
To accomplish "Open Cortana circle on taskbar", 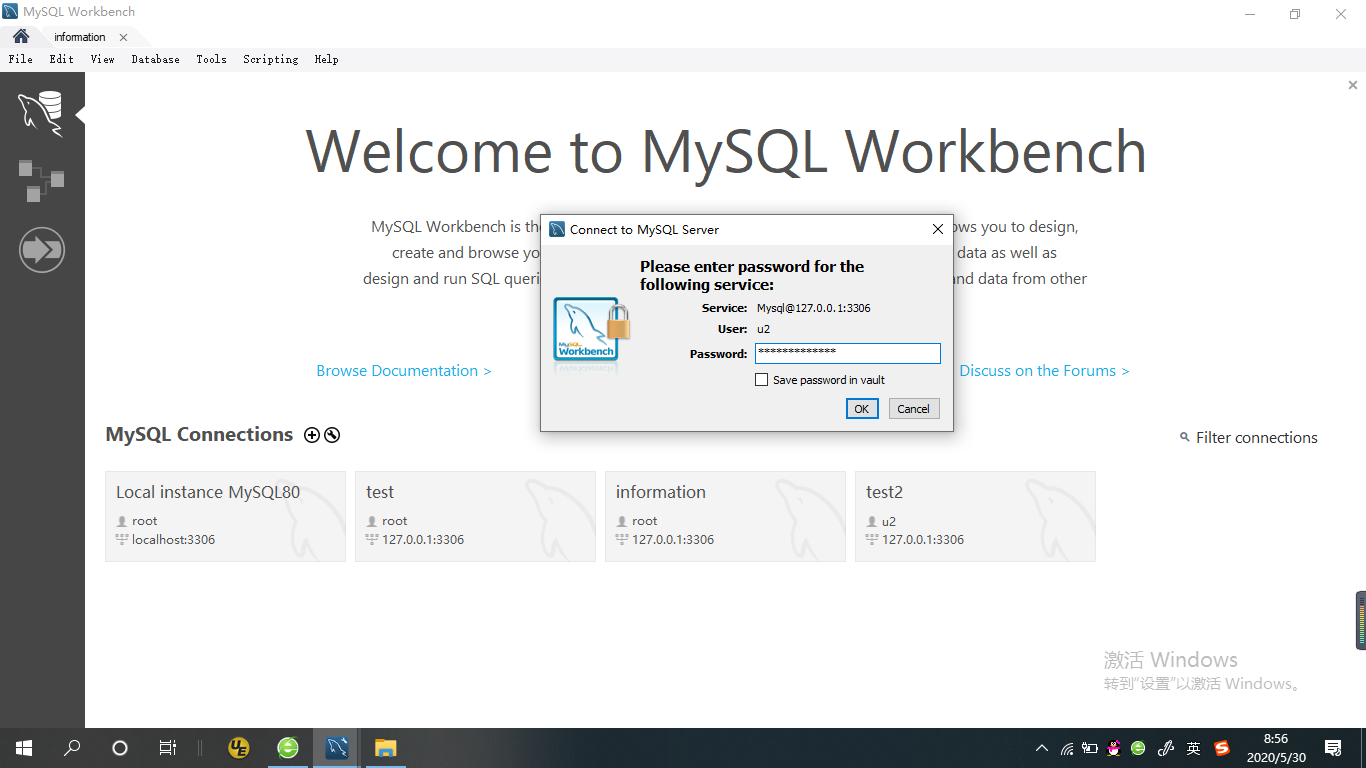I will [x=120, y=748].
